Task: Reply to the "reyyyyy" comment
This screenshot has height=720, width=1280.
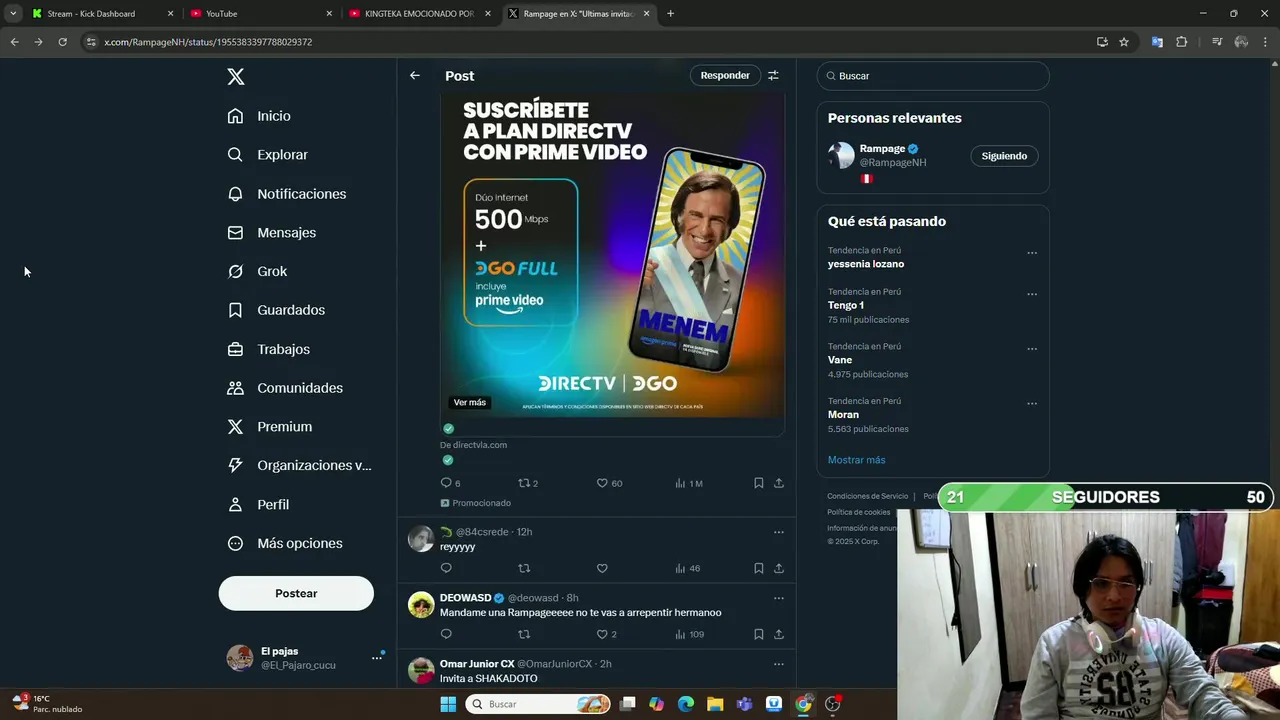Action: 446,568
